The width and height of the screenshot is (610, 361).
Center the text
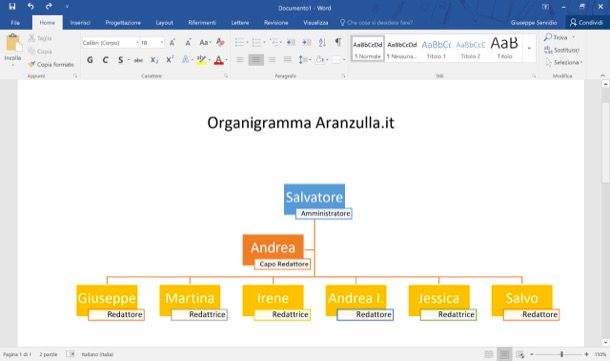tap(256, 60)
